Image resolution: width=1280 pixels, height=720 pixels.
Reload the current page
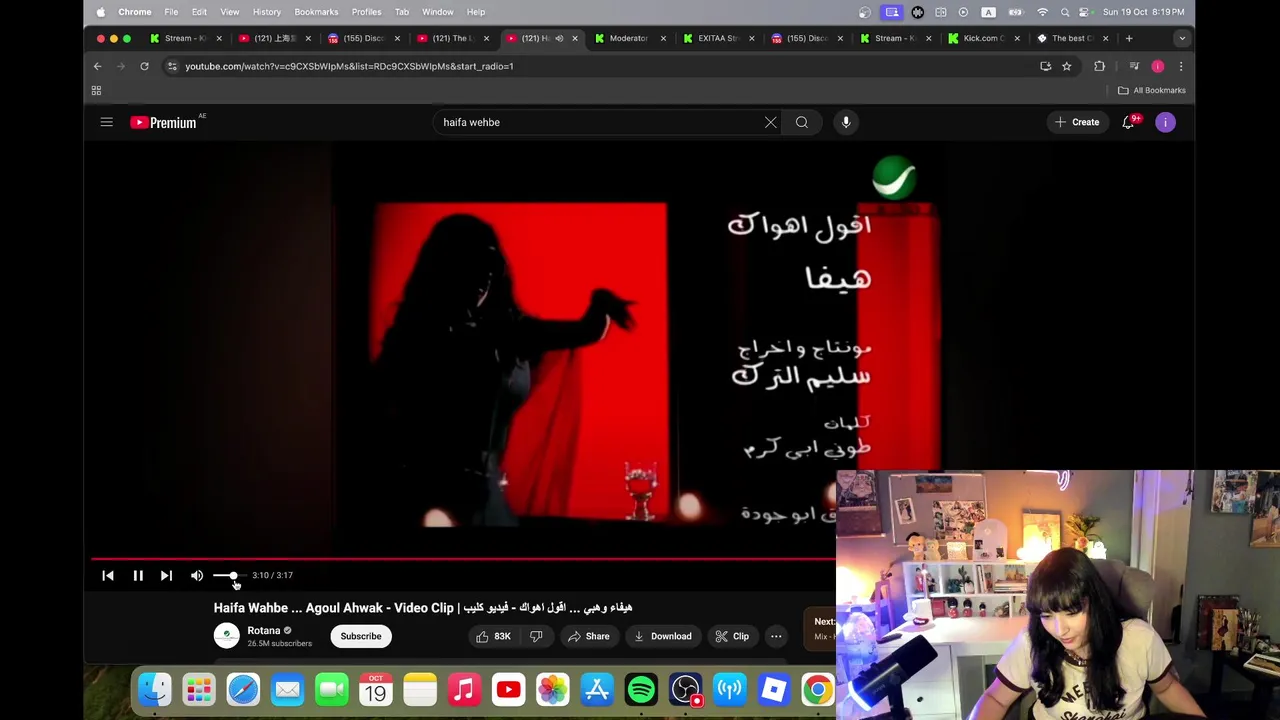pos(144,66)
